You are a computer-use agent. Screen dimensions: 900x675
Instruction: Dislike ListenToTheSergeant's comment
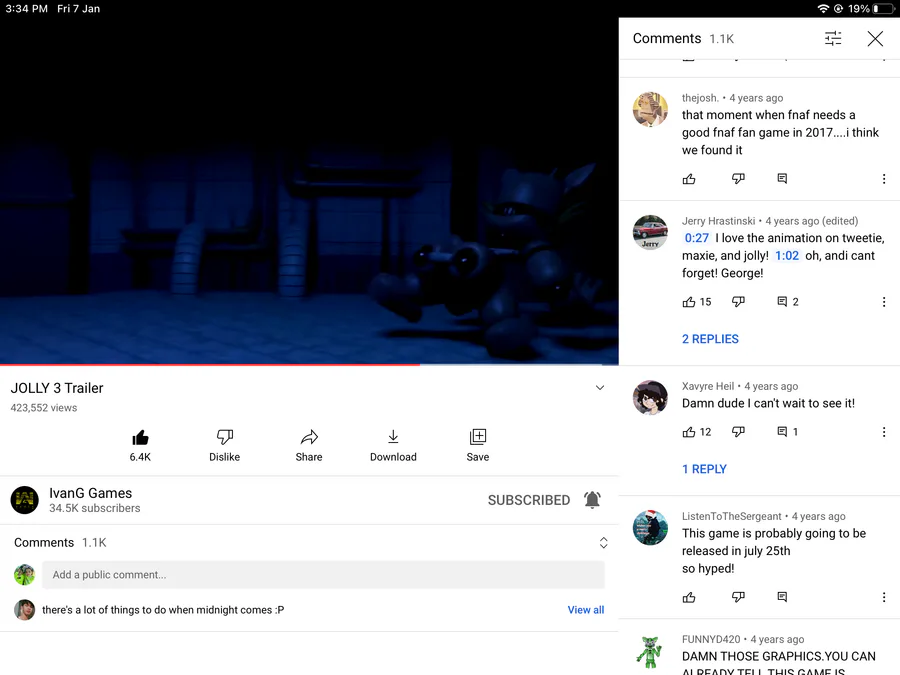click(x=738, y=598)
